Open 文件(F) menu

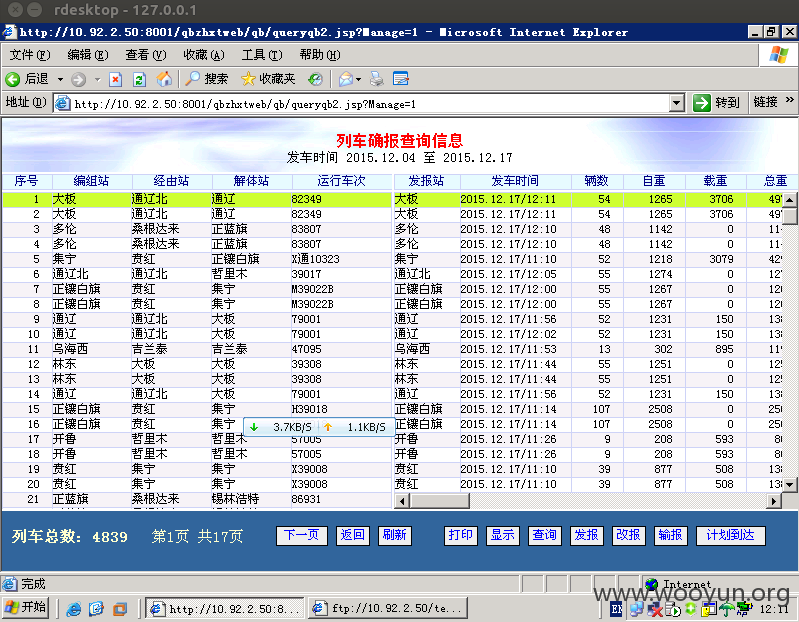[30, 55]
